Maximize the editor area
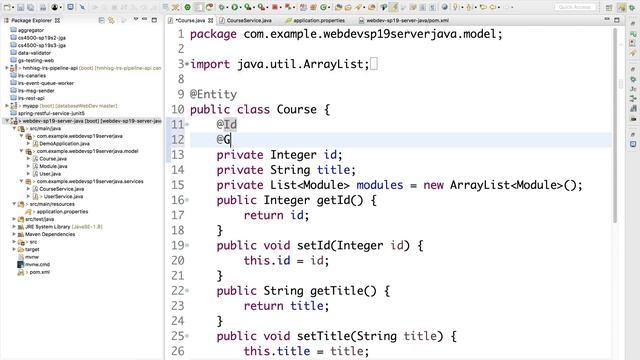 click(x=617, y=20)
